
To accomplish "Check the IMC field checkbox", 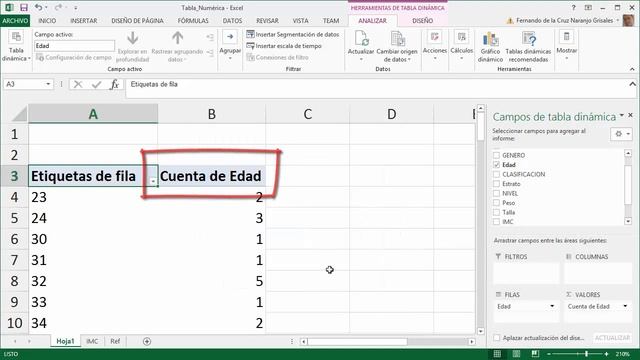I will pos(496,222).
